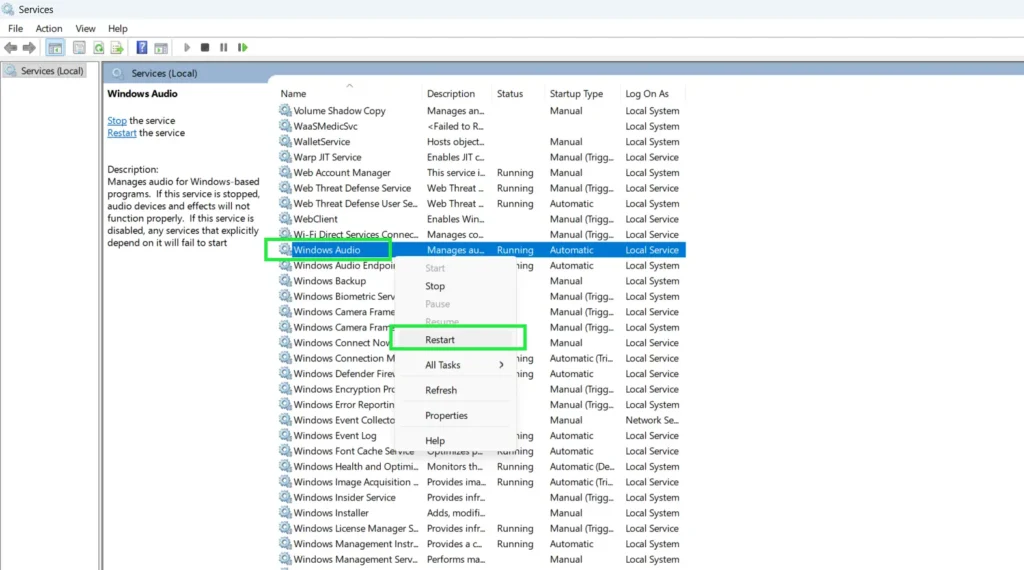Select the Windows Health and Optimi... row
This screenshot has height=570, width=1024.
tap(481, 466)
